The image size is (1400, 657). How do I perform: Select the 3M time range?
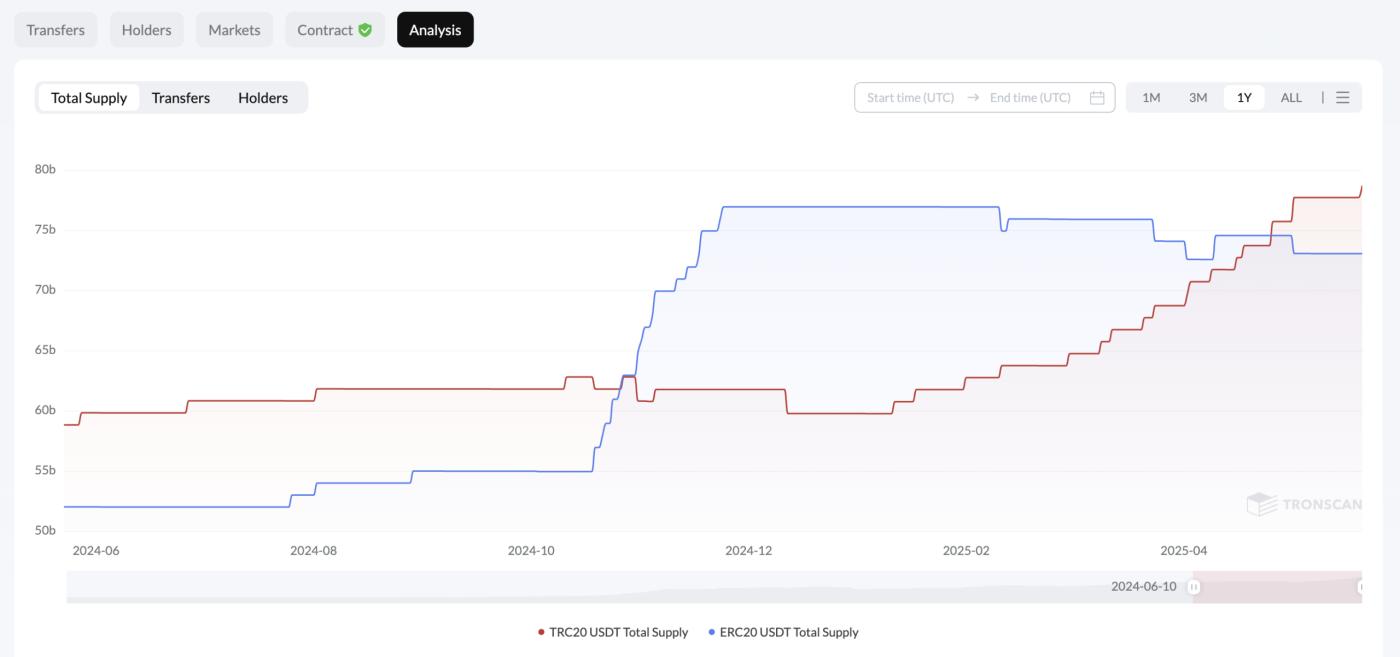pos(1198,97)
